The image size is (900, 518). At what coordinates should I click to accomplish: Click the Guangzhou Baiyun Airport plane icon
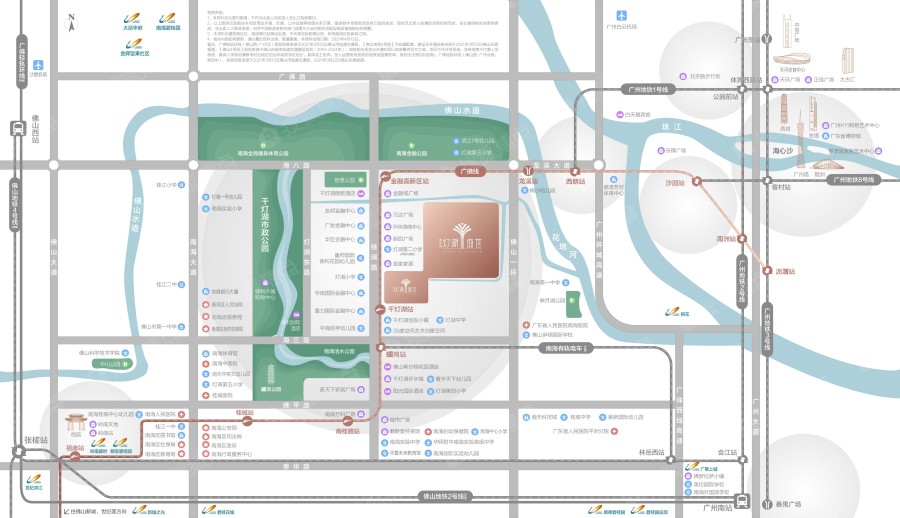tap(622, 16)
